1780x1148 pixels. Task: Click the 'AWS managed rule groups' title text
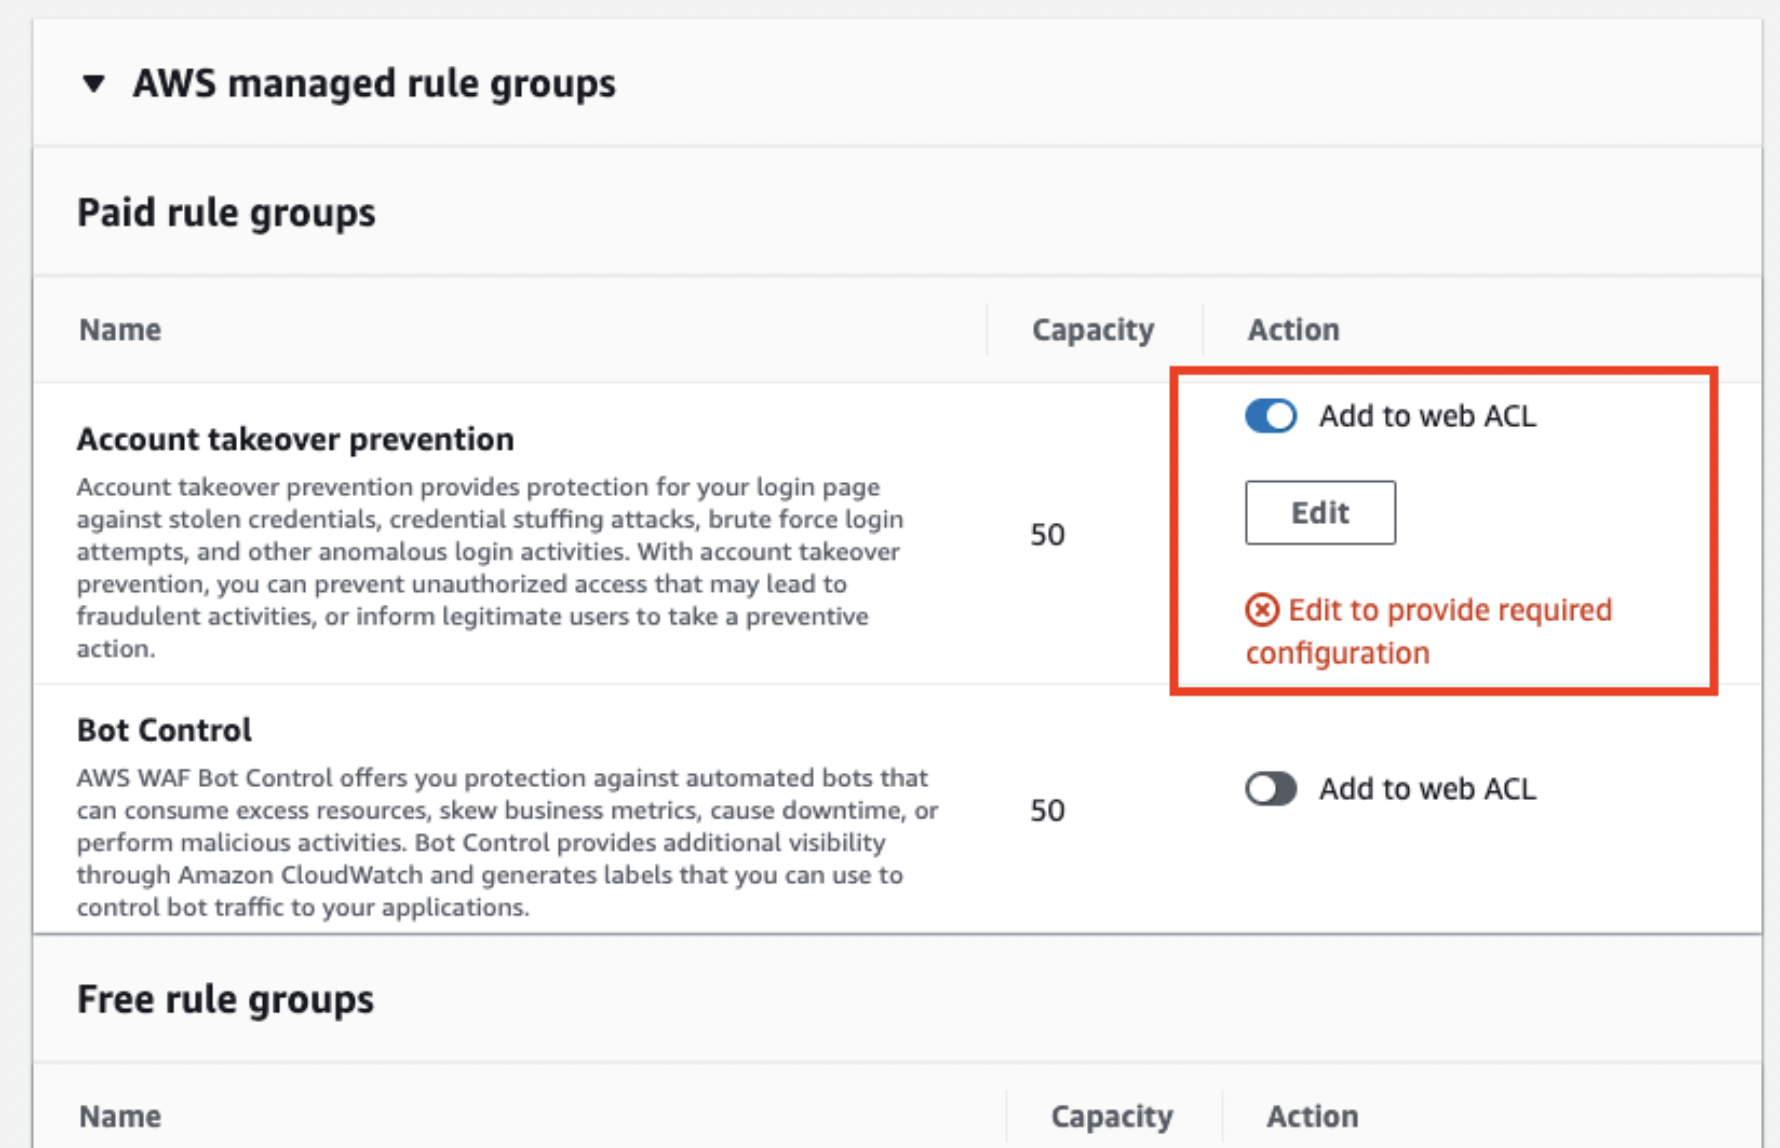[374, 83]
